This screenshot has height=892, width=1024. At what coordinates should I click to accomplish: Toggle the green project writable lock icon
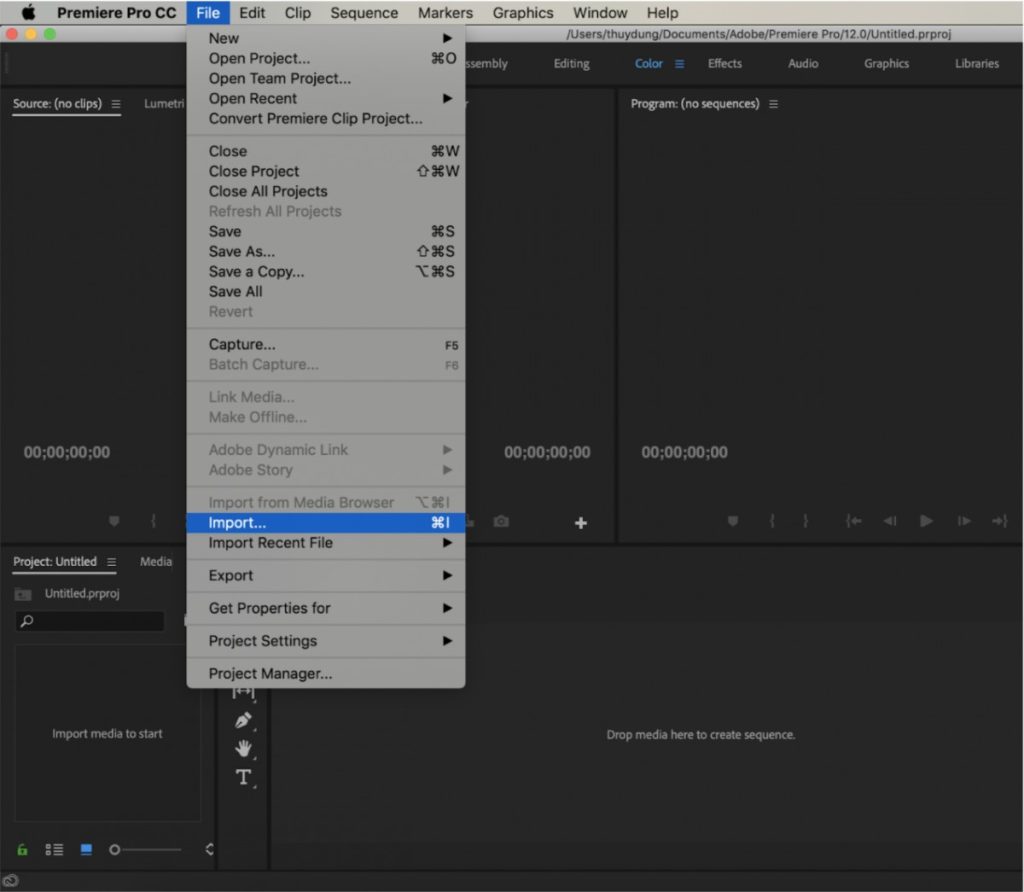[23, 849]
